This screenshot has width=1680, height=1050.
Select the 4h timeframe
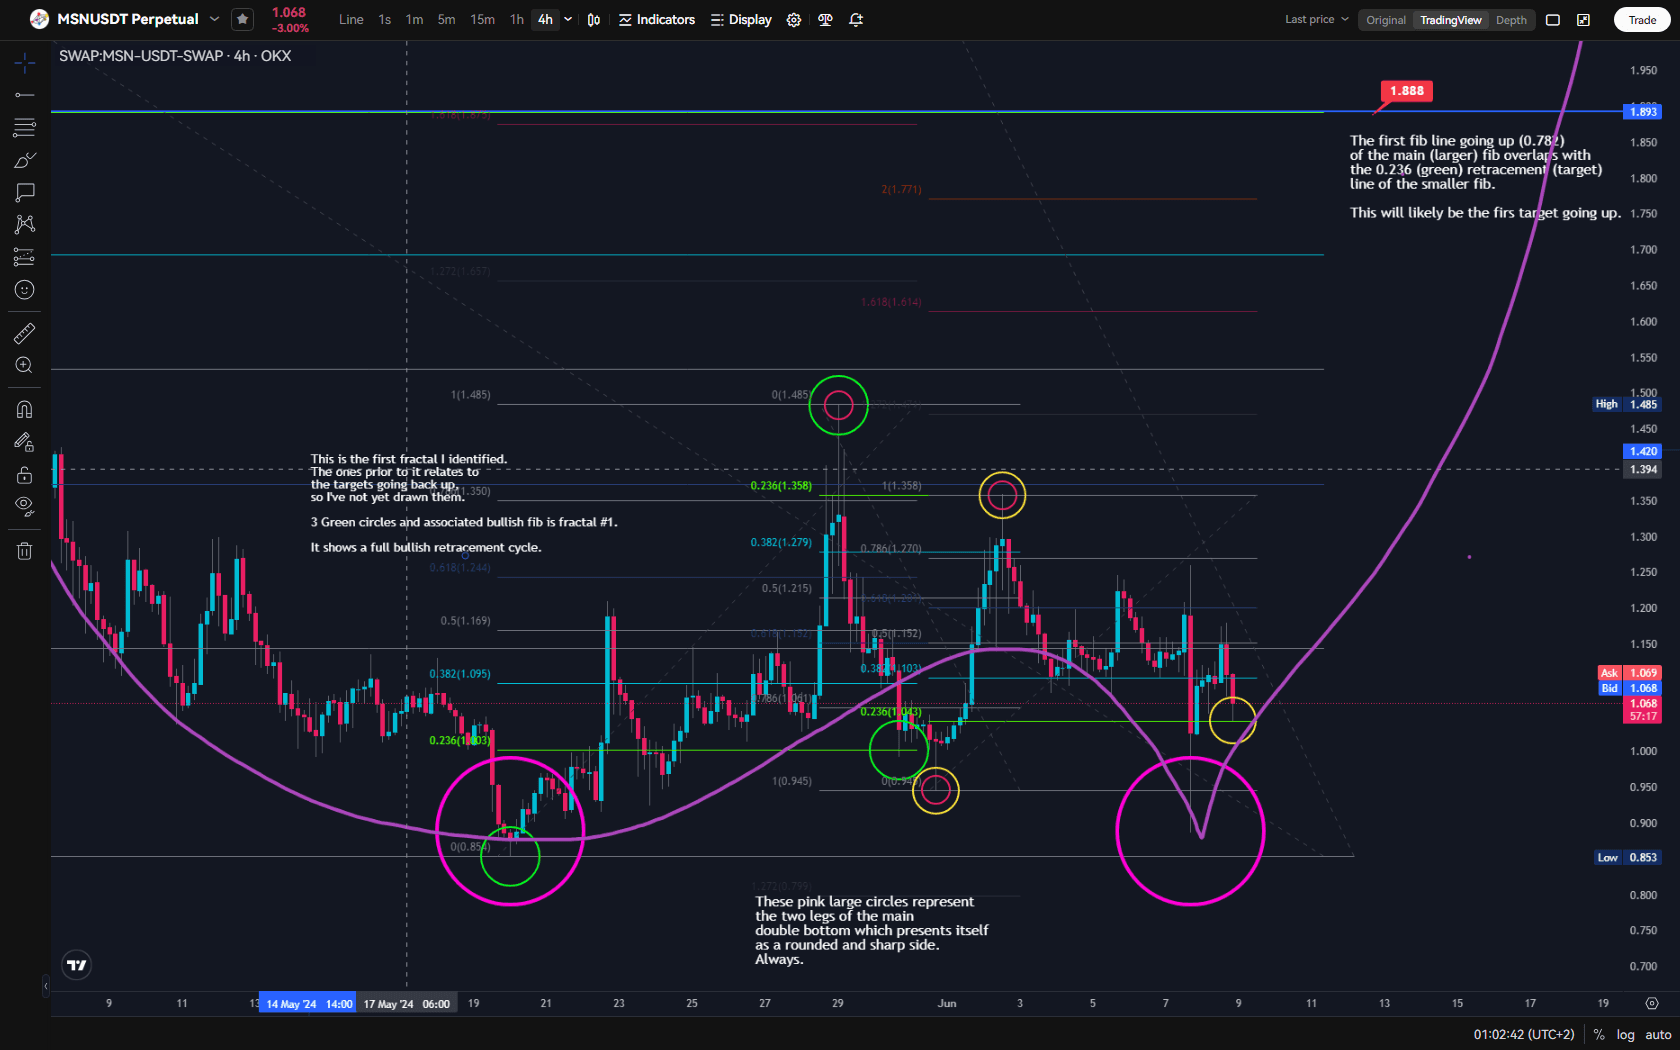[545, 19]
